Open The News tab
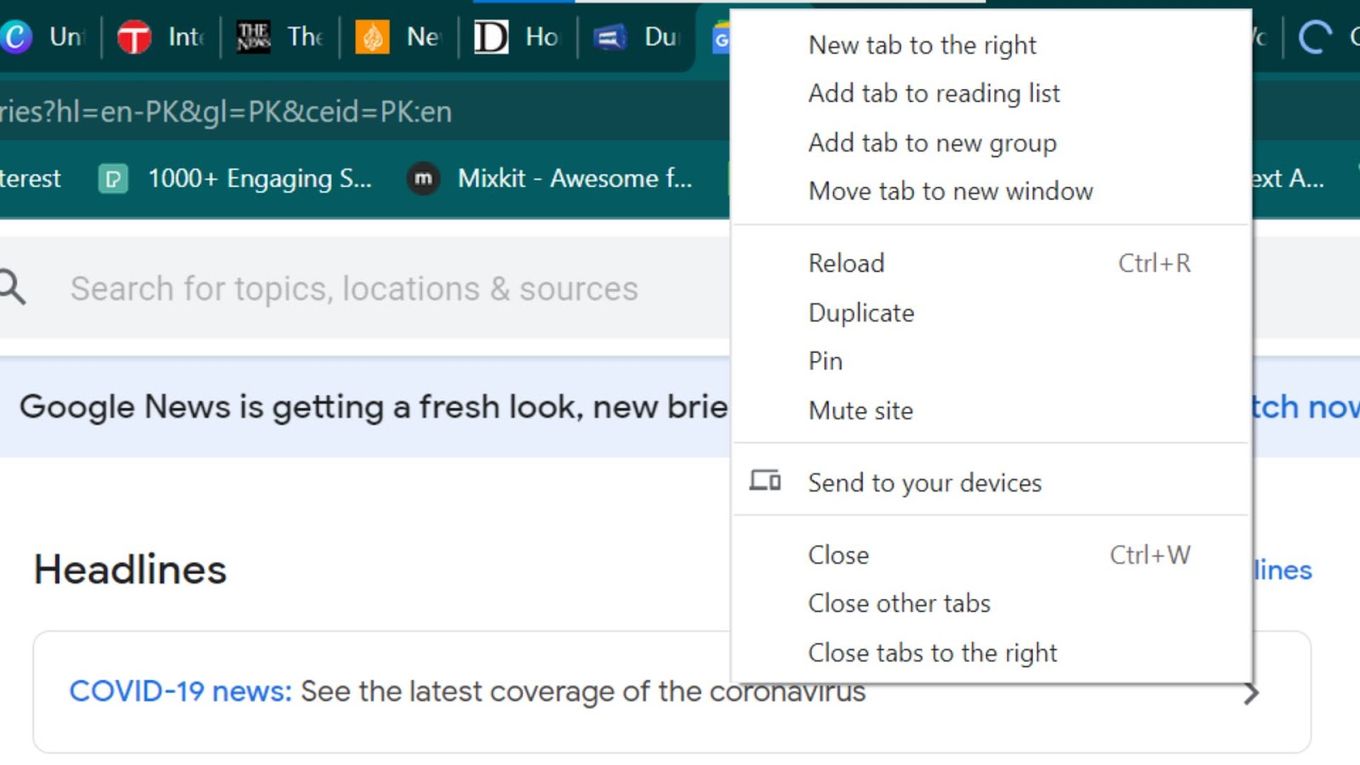Viewport: 1360px width, 765px height. tap(279, 38)
